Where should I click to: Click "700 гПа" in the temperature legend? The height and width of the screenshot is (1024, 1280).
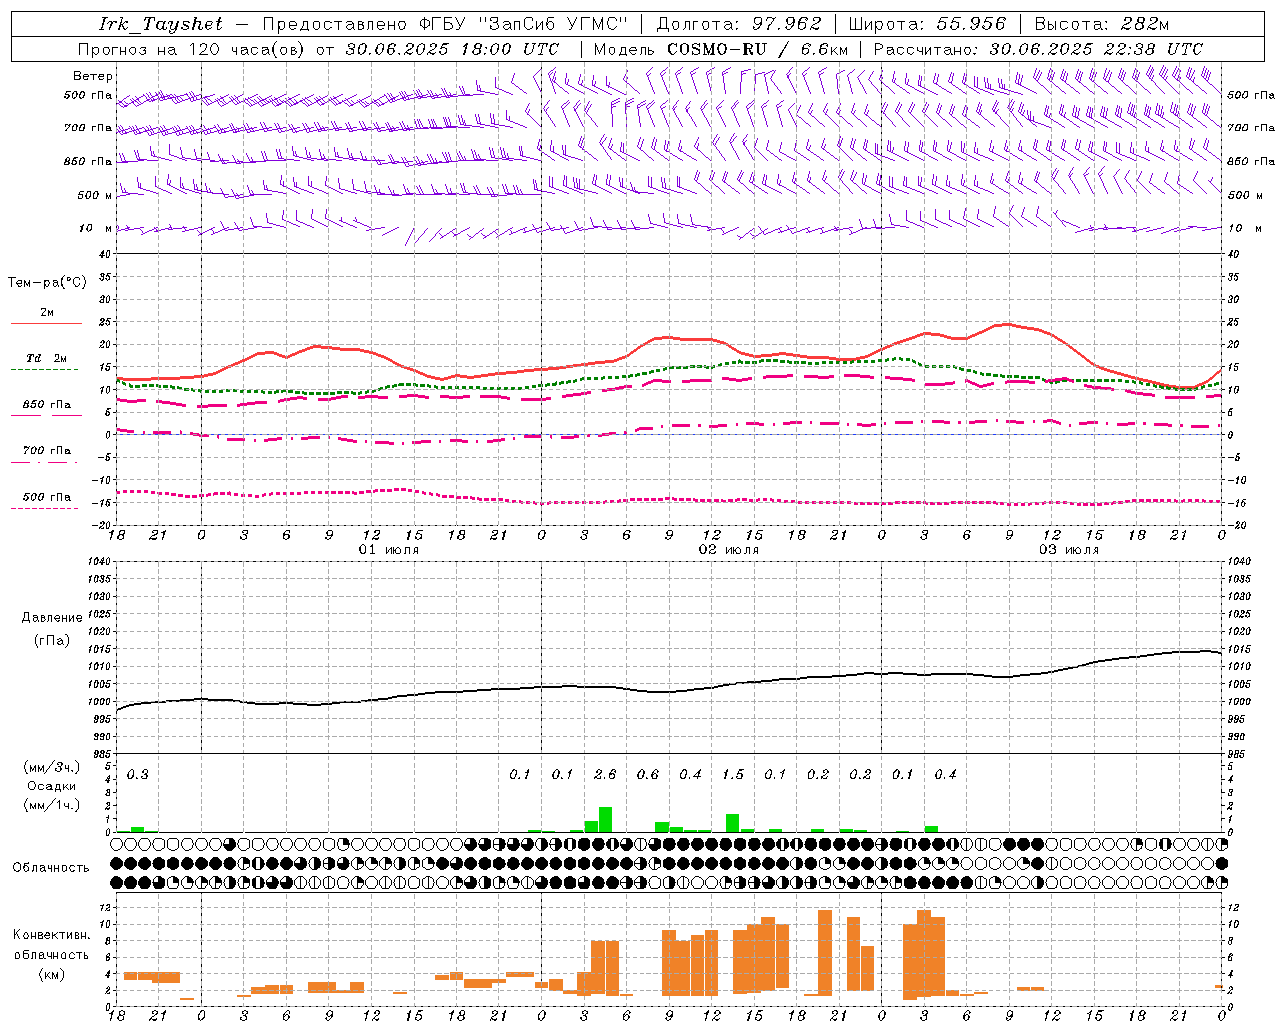(47, 451)
